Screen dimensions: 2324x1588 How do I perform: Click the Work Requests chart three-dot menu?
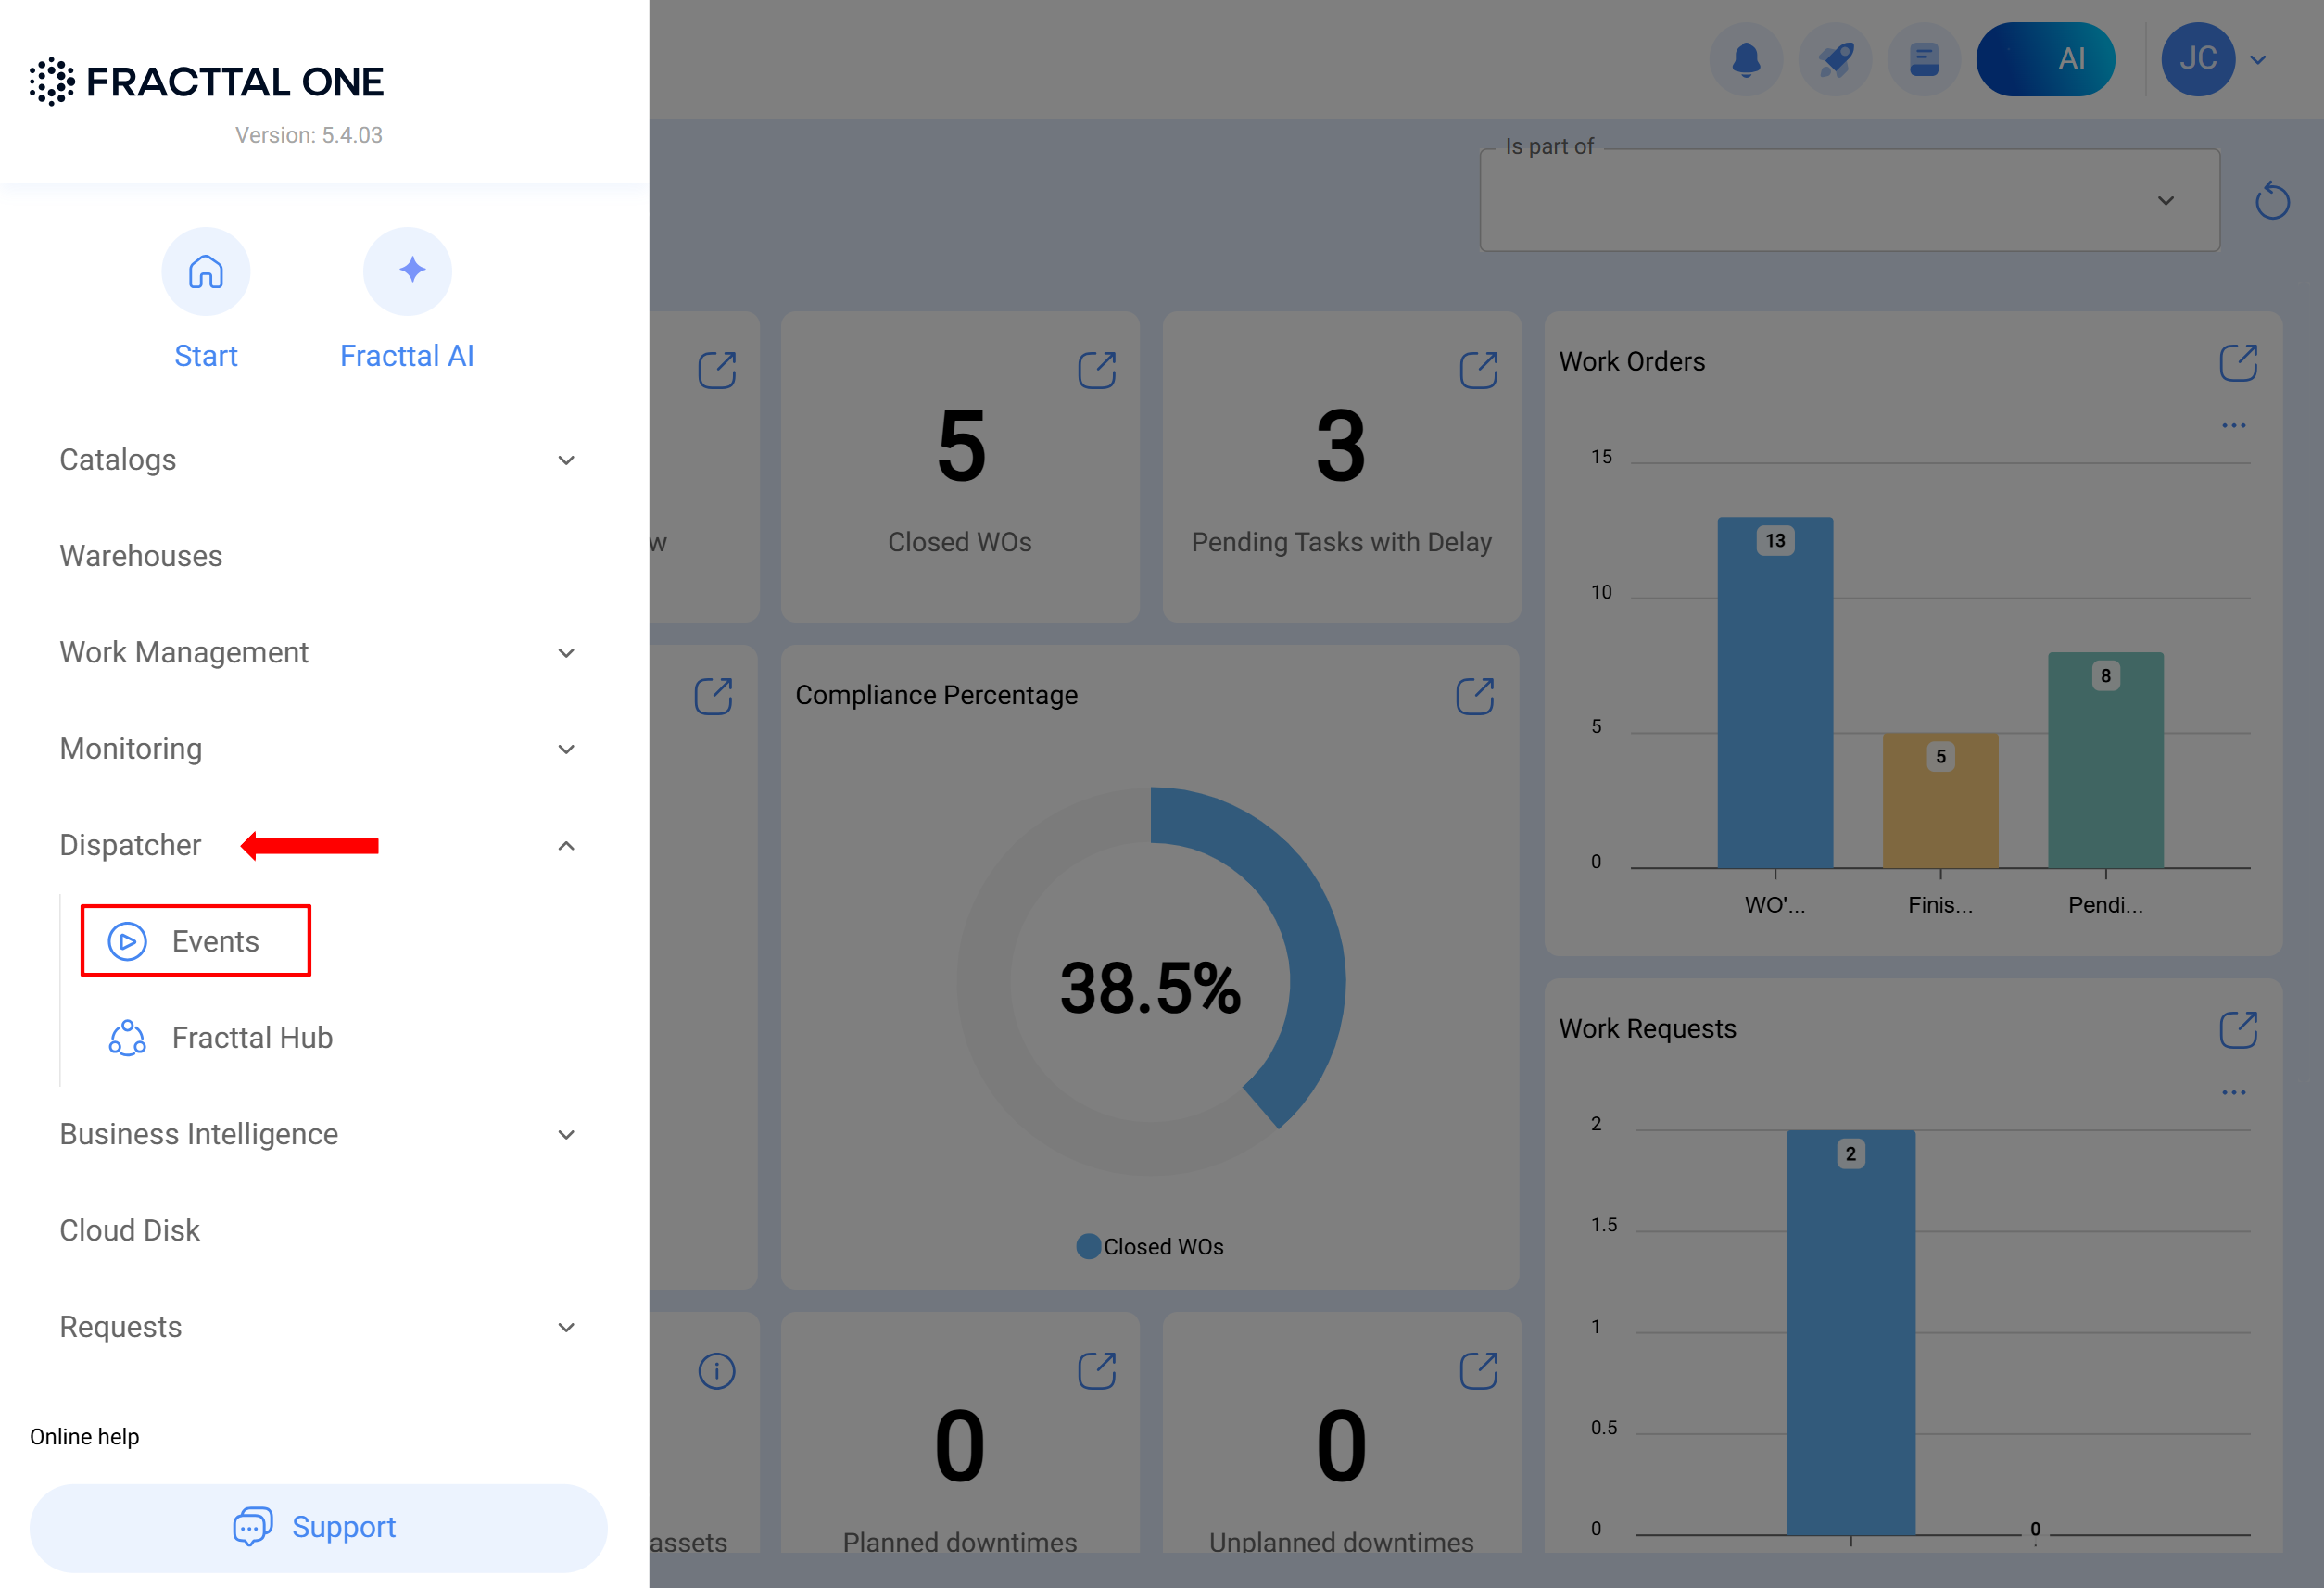pos(2233,1093)
